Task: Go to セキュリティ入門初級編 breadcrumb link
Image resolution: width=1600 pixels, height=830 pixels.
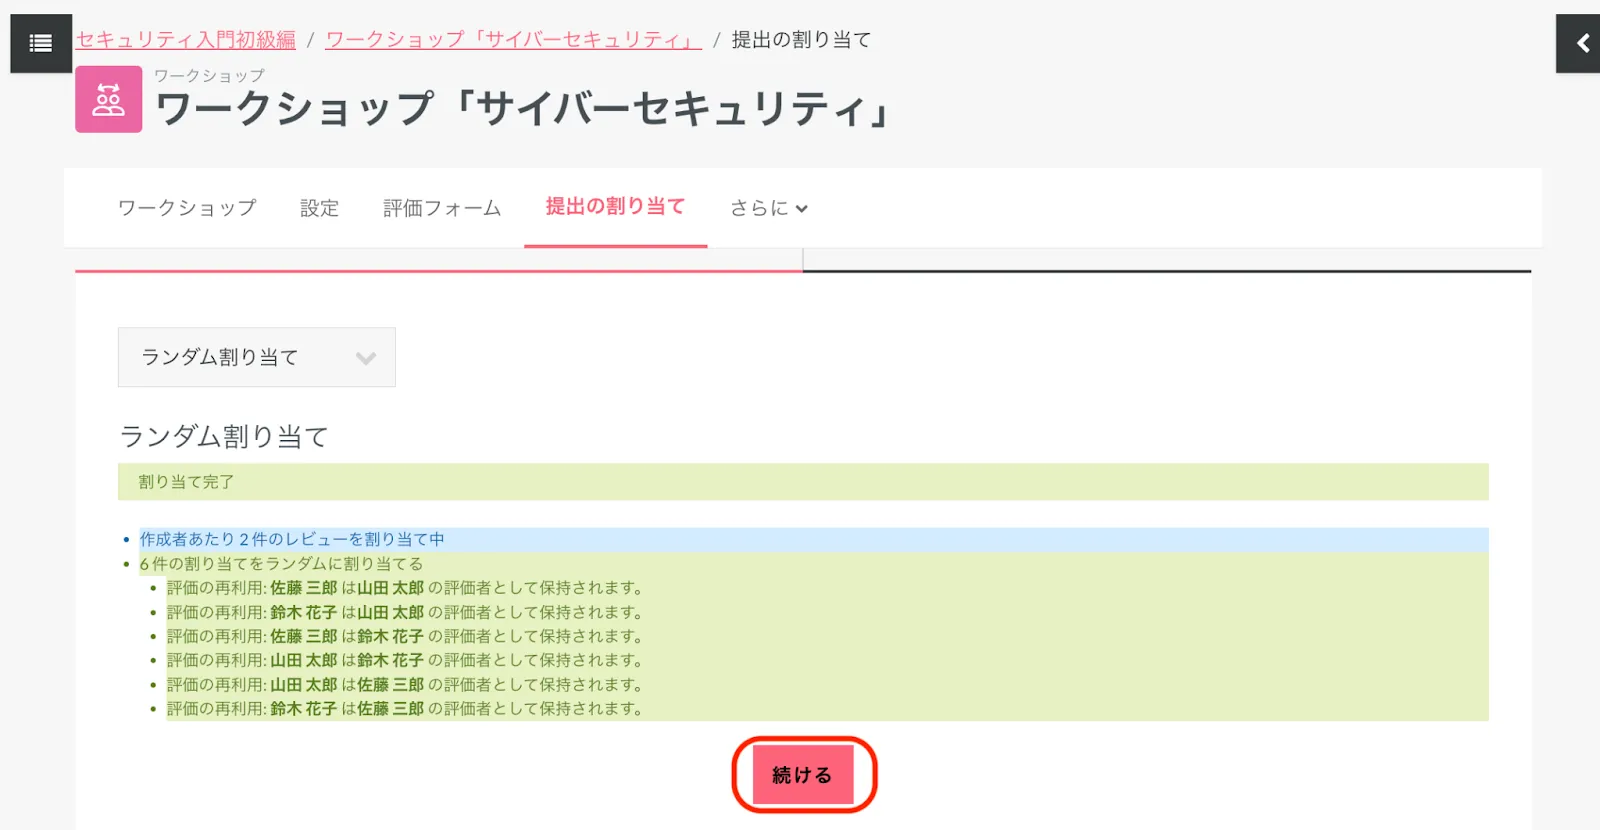Action: point(186,40)
